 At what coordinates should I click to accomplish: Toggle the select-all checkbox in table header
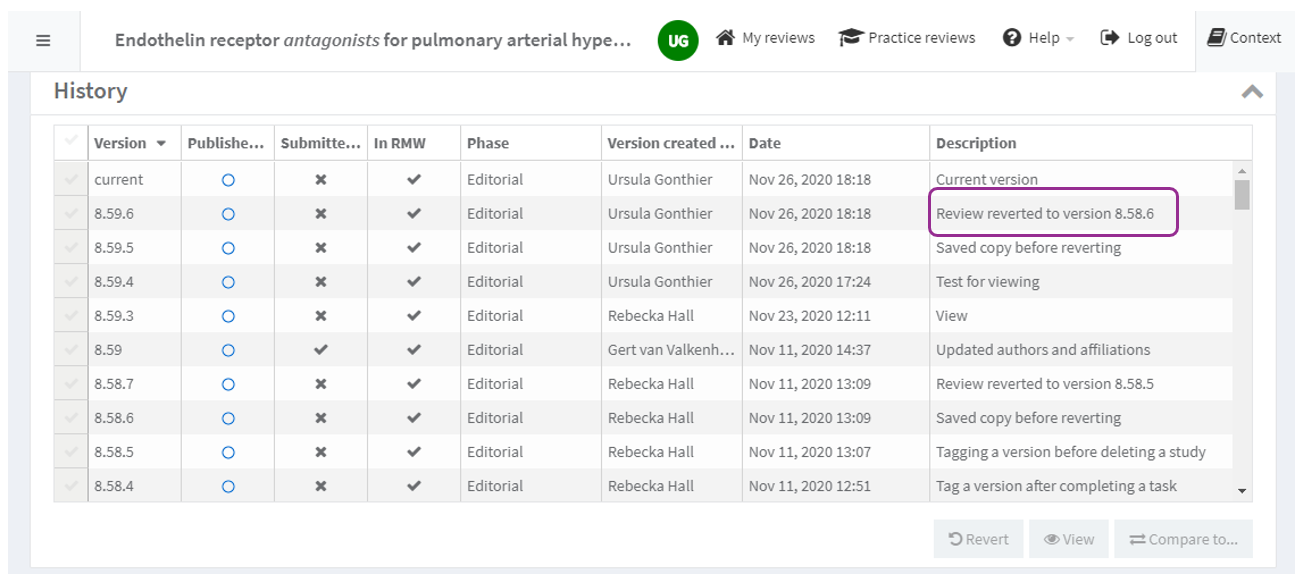point(71,142)
